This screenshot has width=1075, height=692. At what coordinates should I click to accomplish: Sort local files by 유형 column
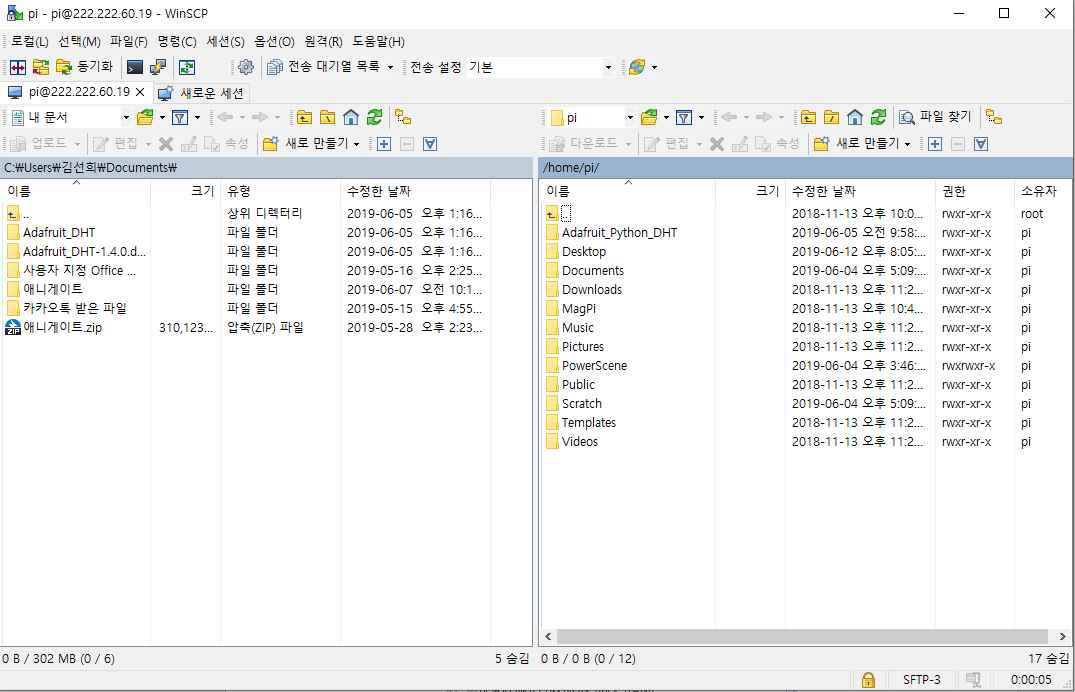click(280, 191)
